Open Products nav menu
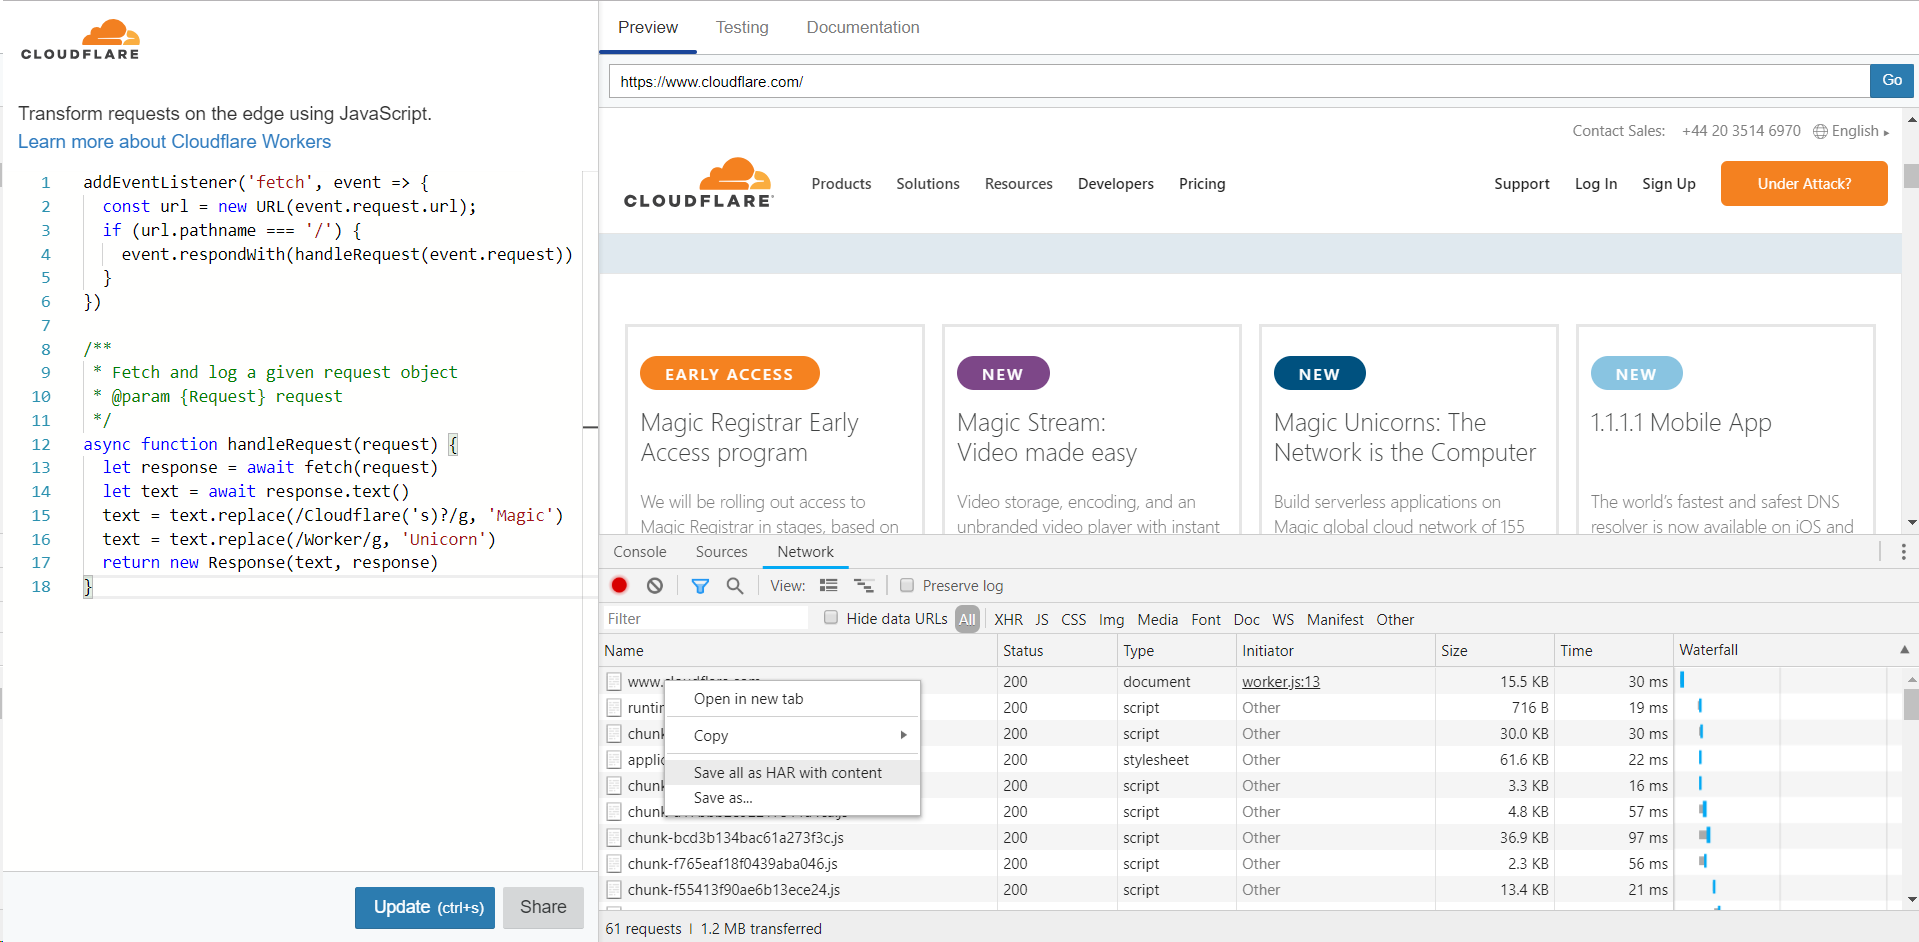Screen dimensions: 1919x942 pos(841,184)
